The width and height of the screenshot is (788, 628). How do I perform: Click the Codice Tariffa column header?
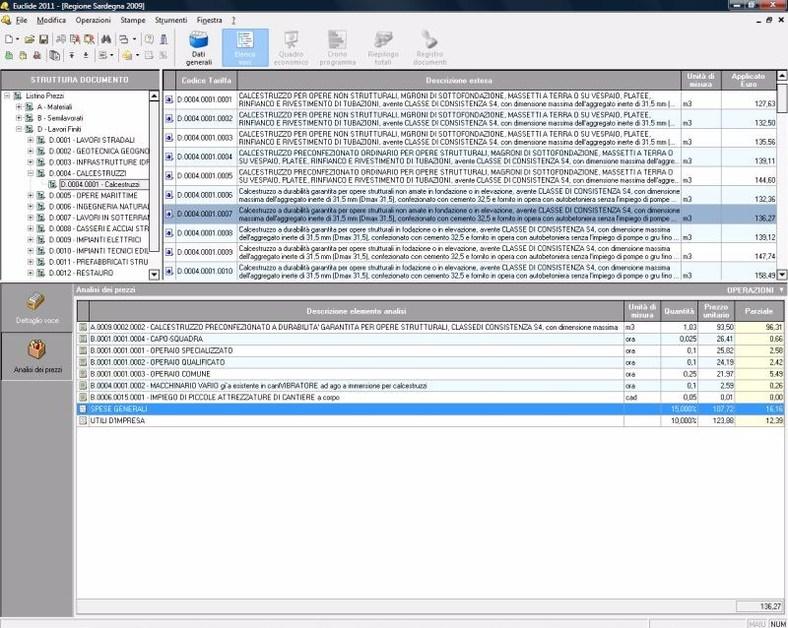[205, 79]
